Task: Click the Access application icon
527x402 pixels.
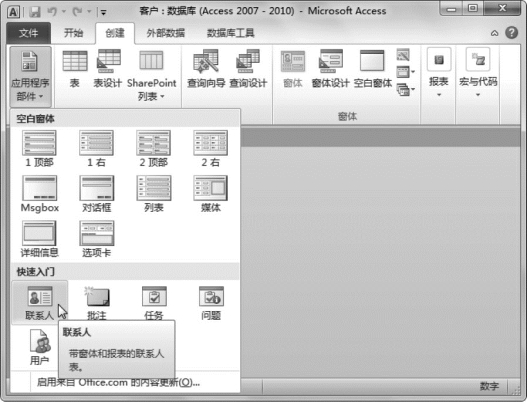Action: point(13,12)
